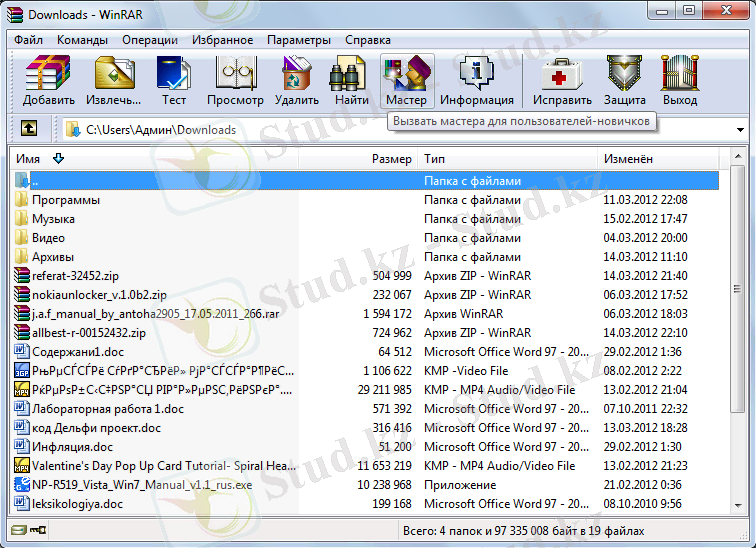Click the drive icon in status bar
Image resolution: width=756 pixels, height=548 pixels.
pos(19,531)
